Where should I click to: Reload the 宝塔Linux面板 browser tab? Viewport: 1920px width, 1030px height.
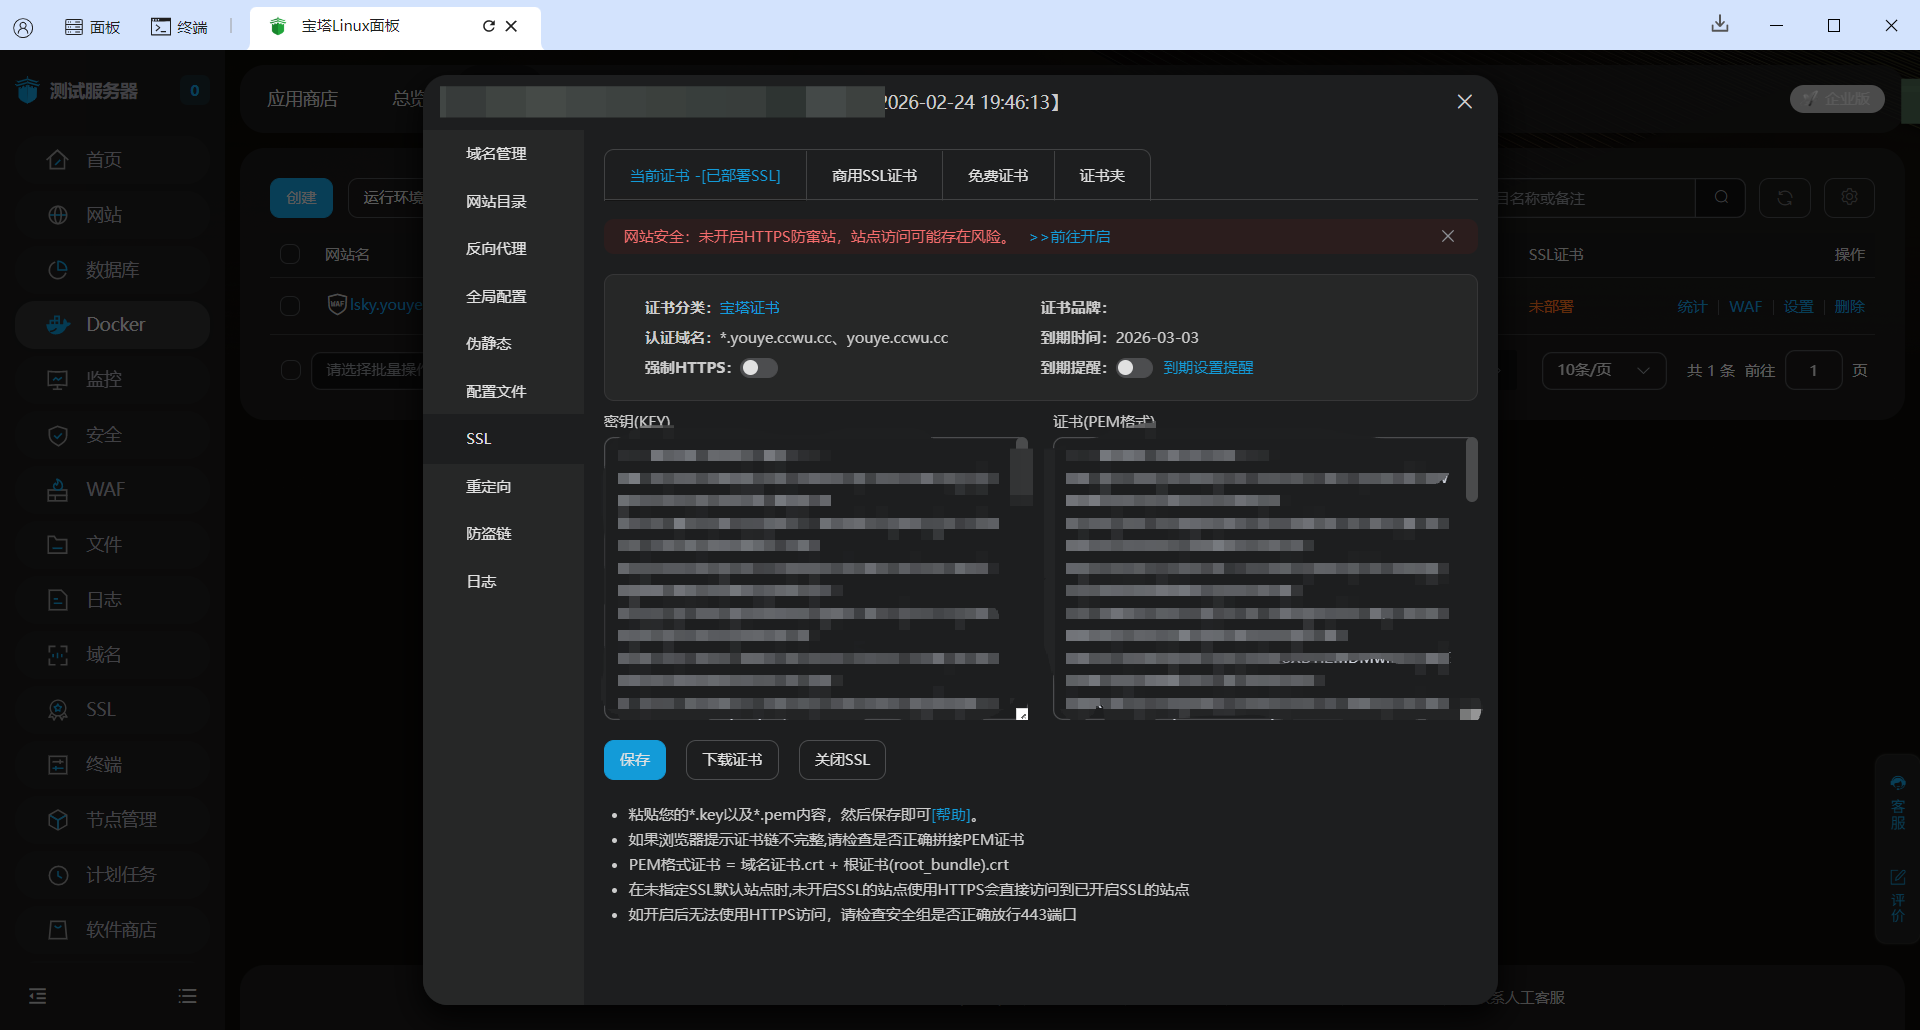[488, 26]
